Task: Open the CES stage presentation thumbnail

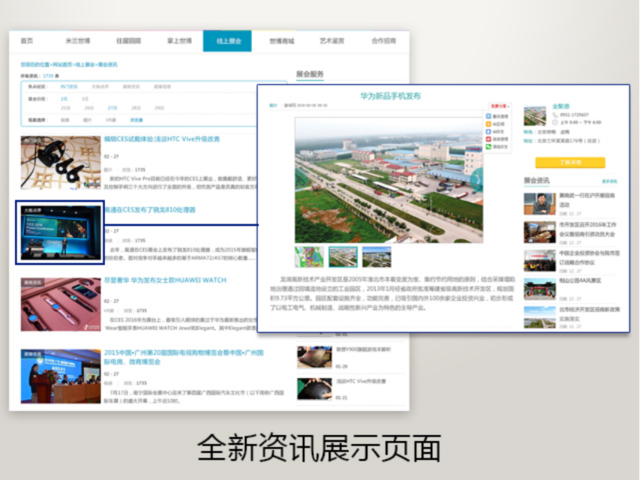Action: (x=60, y=233)
